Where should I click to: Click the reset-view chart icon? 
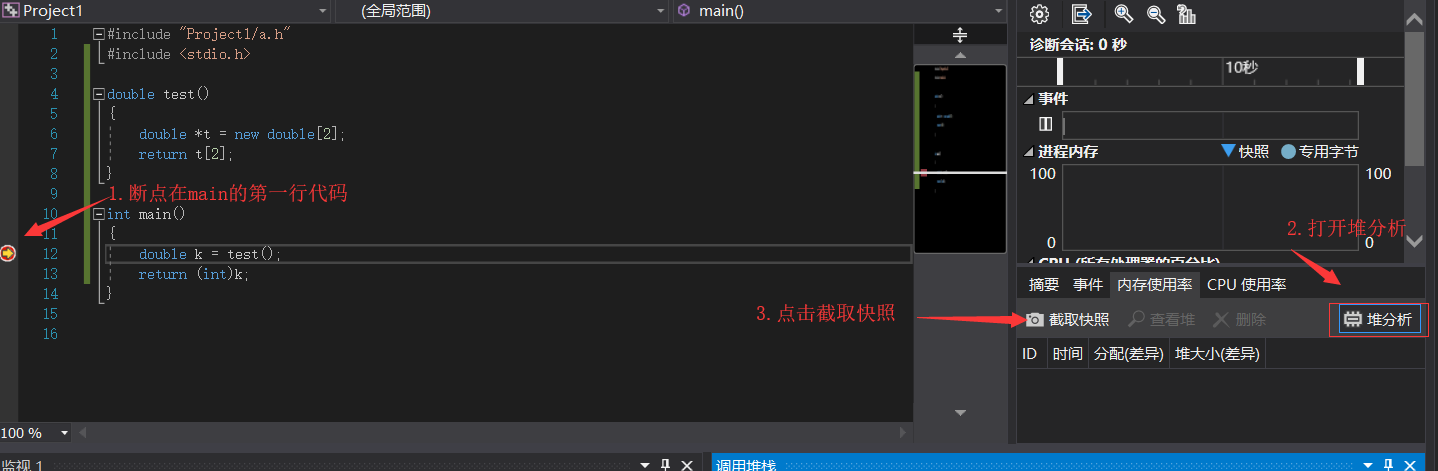[1187, 14]
